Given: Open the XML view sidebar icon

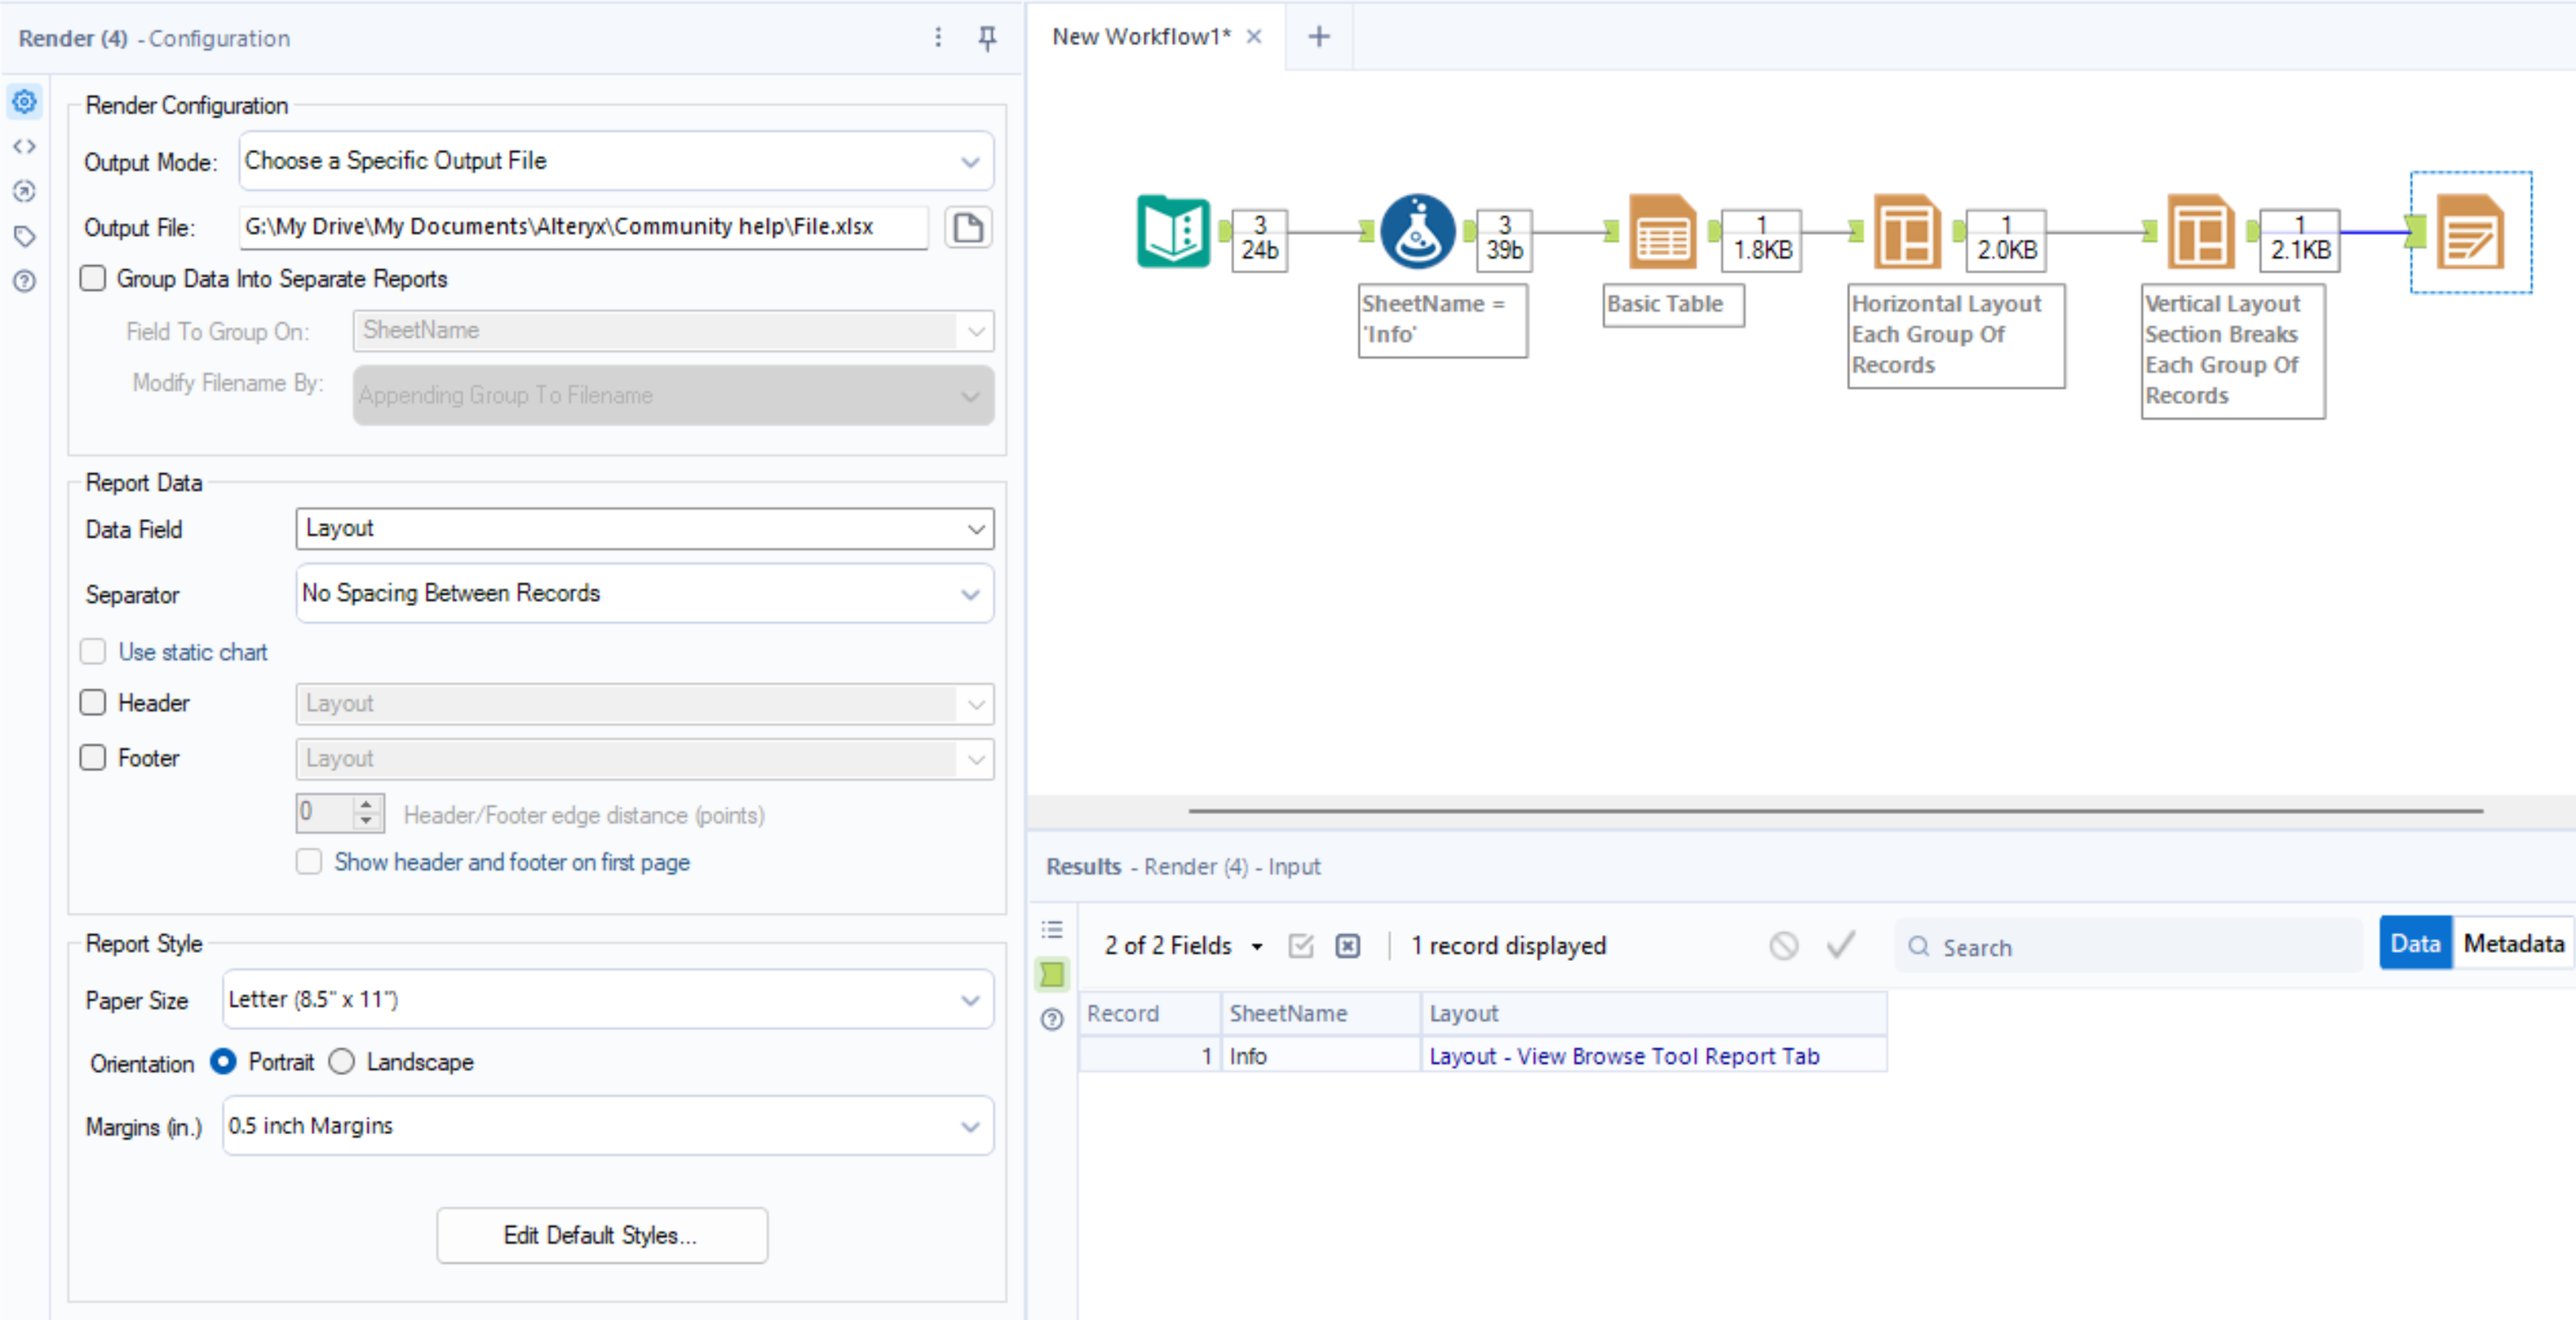Looking at the screenshot, I should point(25,146).
